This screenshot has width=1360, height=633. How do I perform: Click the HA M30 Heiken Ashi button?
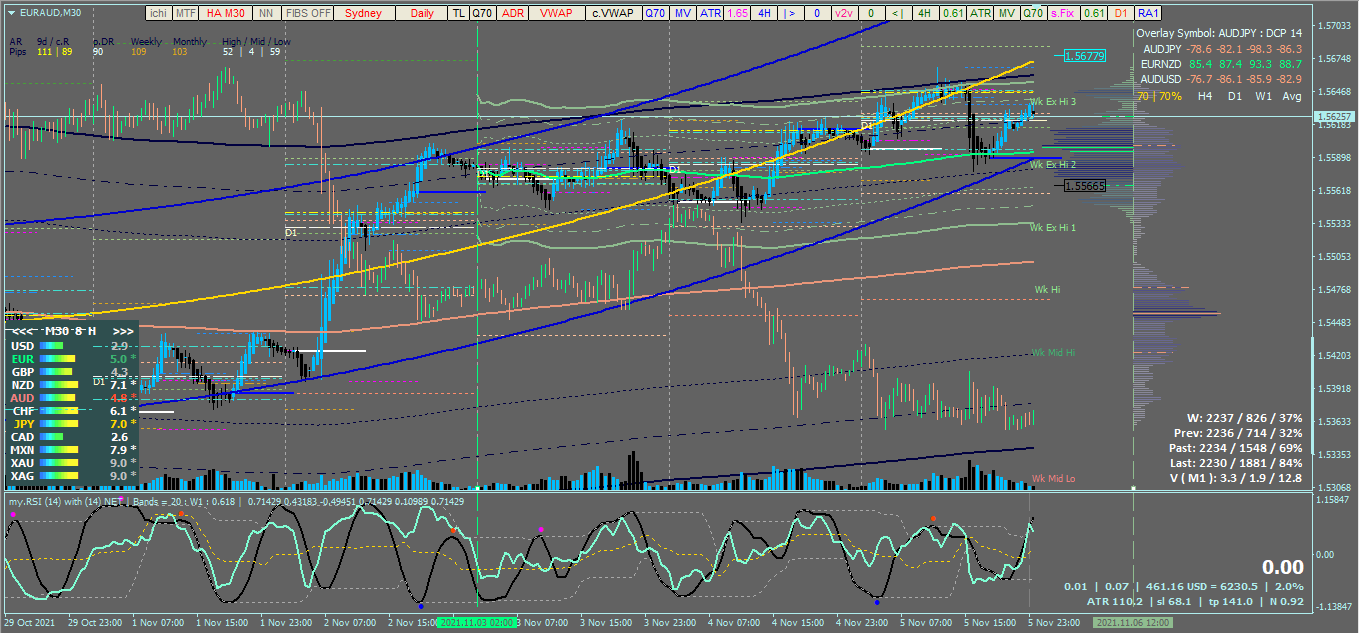click(225, 13)
